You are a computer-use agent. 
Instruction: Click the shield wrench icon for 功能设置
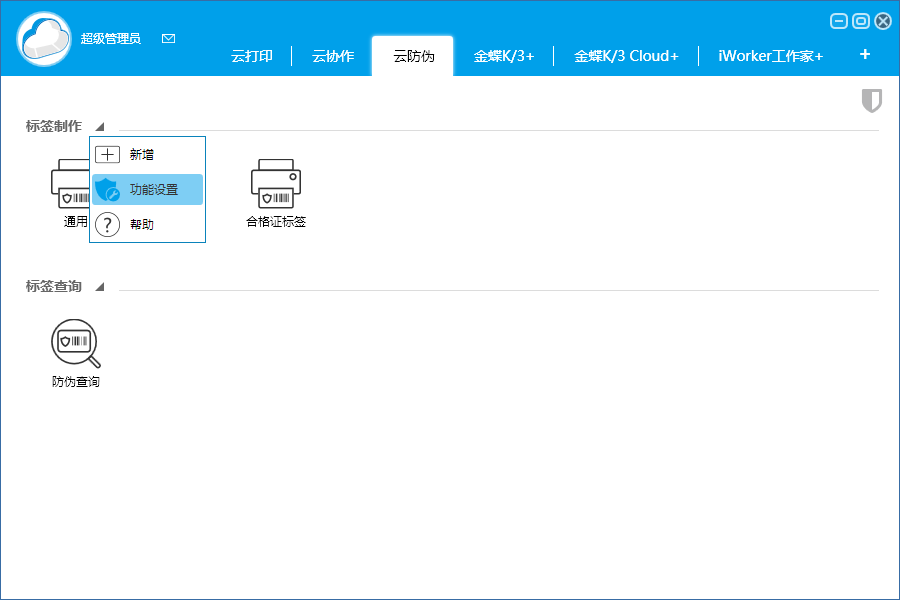[x=107, y=189]
